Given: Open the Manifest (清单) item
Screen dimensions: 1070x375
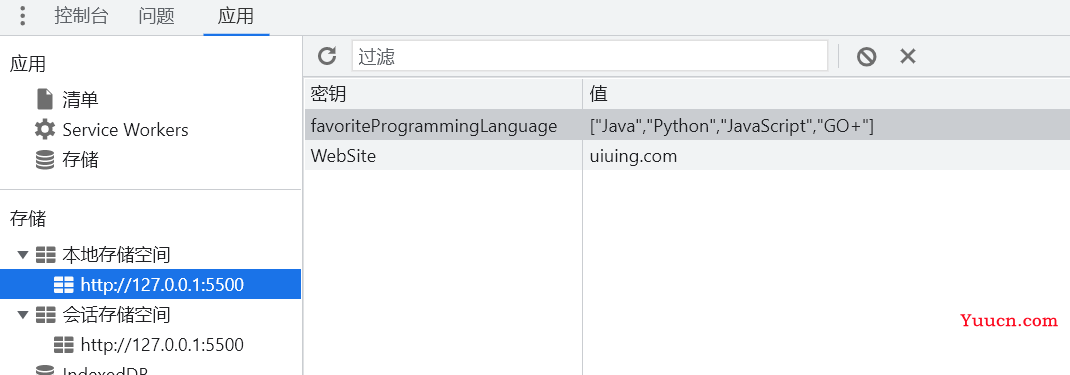Looking at the screenshot, I should point(67,100).
